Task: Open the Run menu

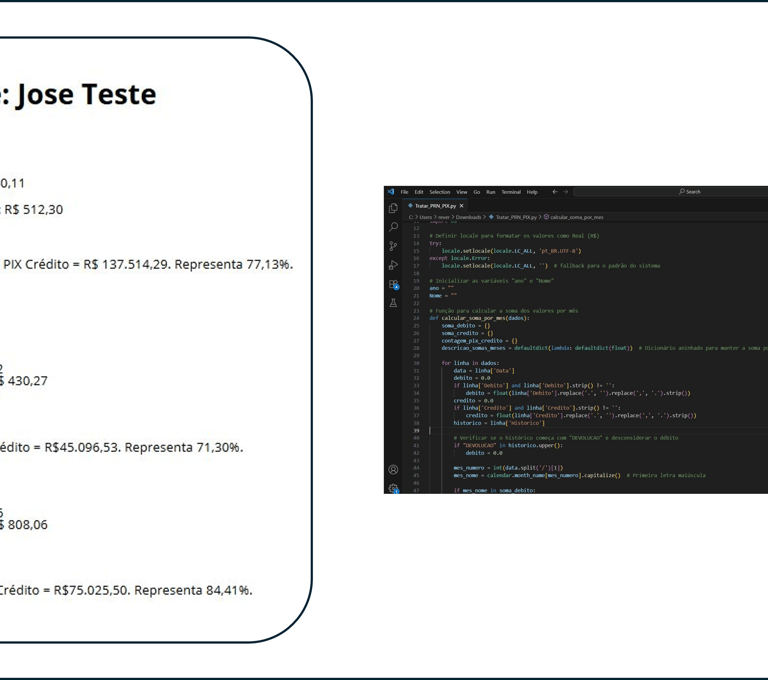Action: click(491, 192)
